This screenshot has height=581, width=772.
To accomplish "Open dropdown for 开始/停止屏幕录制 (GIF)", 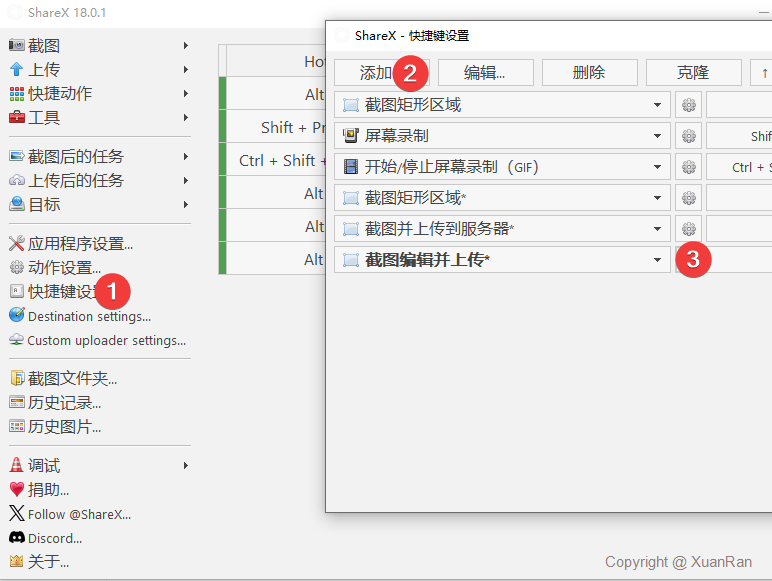I will pyautogui.click(x=657, y=167).
